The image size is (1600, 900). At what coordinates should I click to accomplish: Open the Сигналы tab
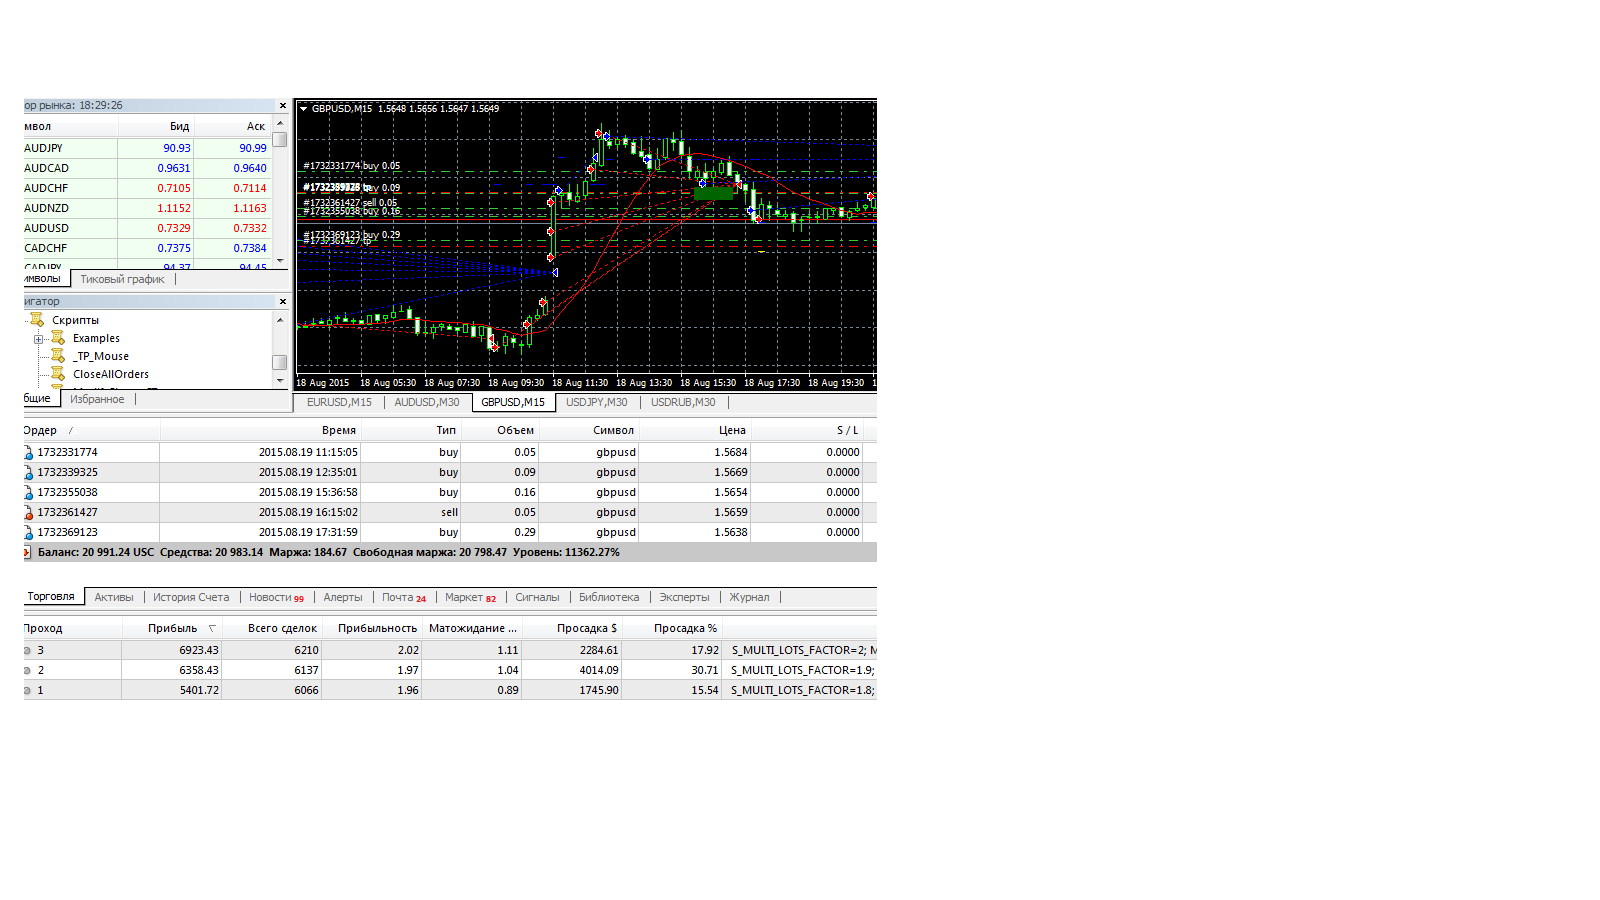click(537, 597)
